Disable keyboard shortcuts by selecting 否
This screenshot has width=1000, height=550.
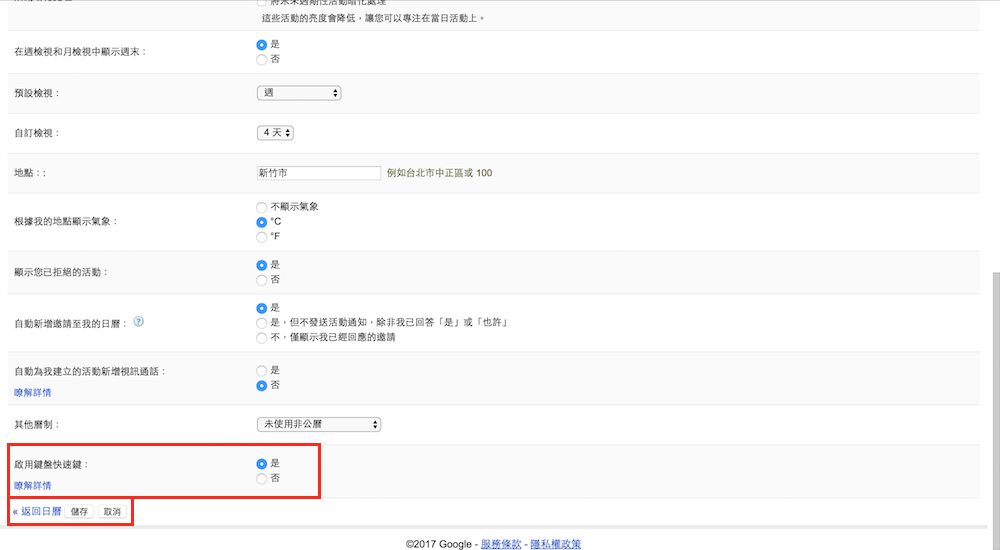pyautogui.click(x=262, y=479)
